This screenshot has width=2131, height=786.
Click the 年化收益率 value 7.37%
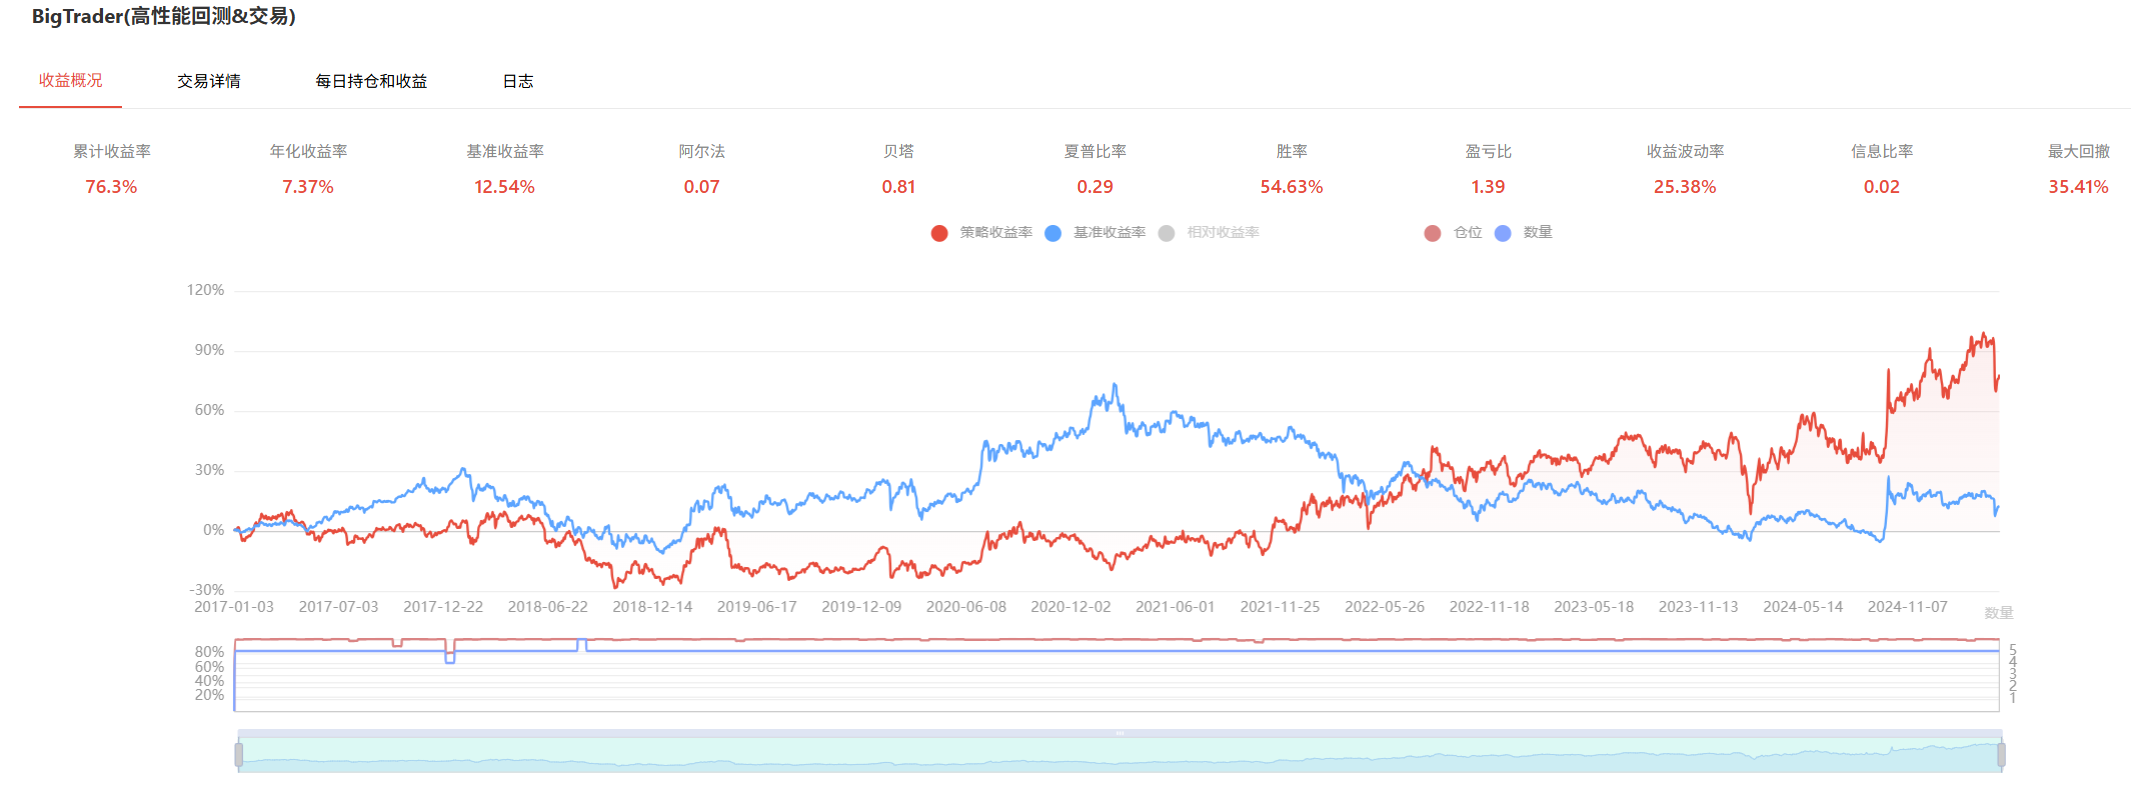[x=308, y=187]
